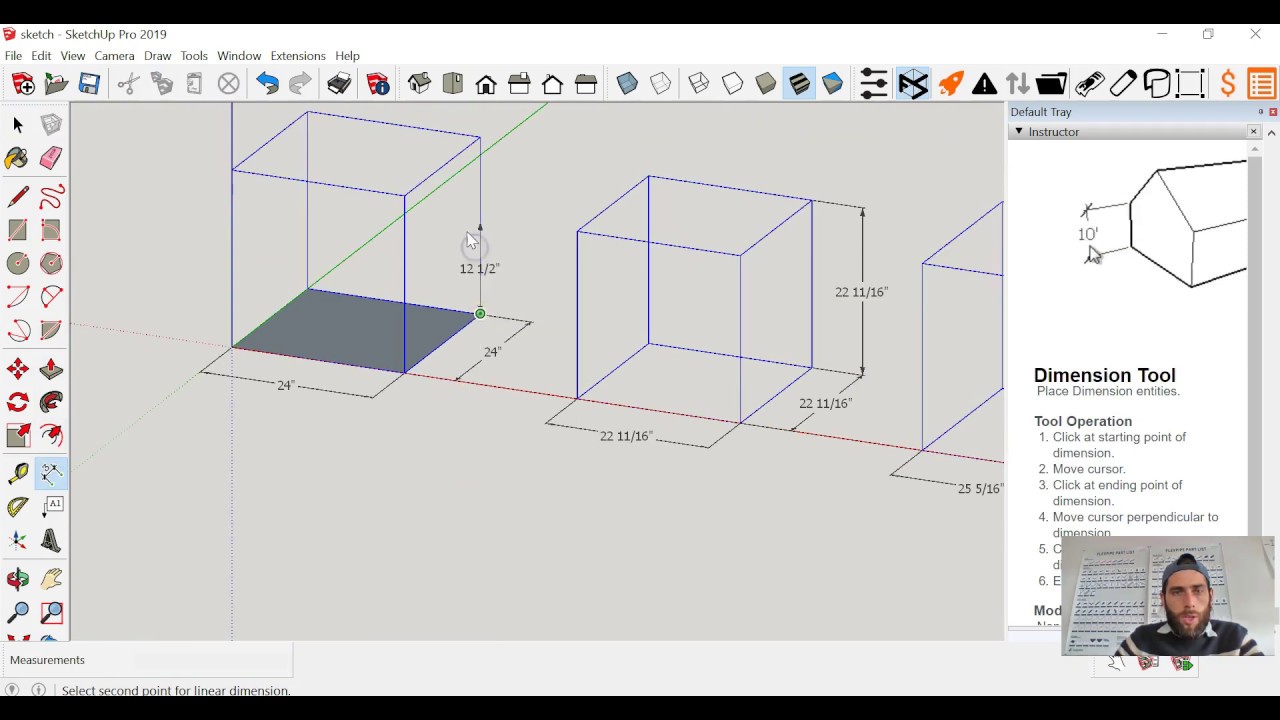Screen dimensions: 1280x720
Task: Enable Wireframe style
Action: pos(699,84)
